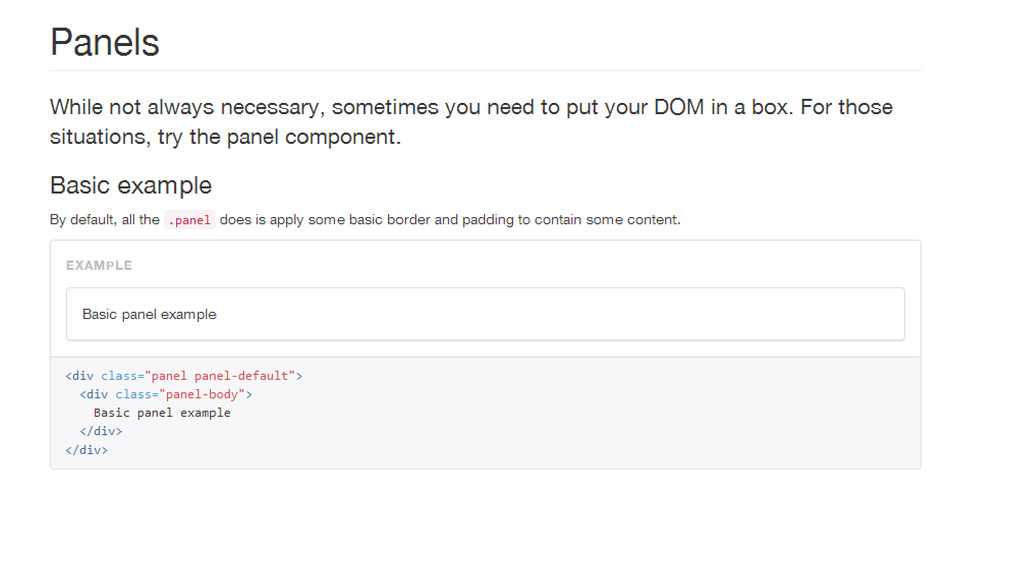Click the intro paragraph about DOM box
The width and height of the screenshot is (1024, 576).
(x=471, y=121)
